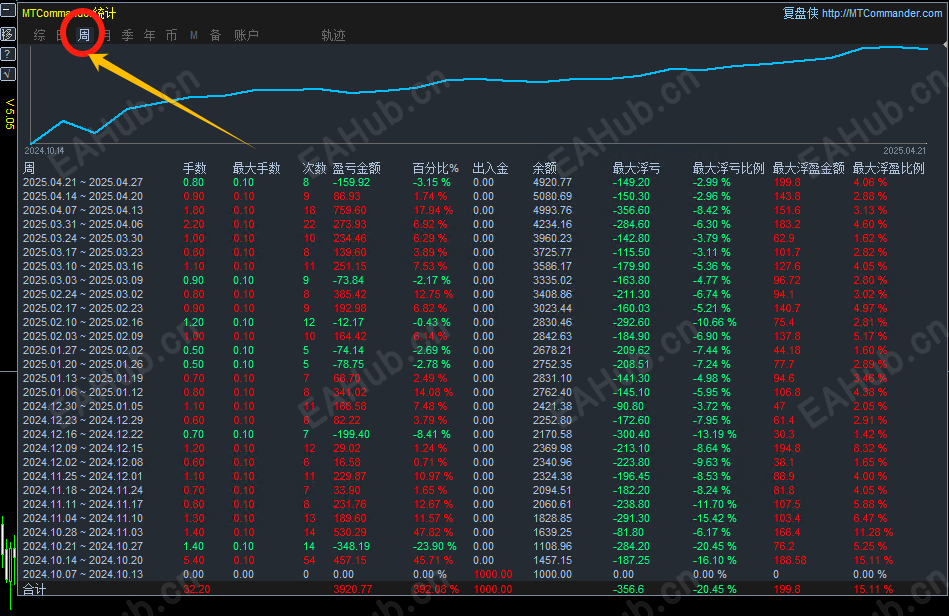Image resolution: width=949 pixels, height=616 pixels.
Task: Click the 2024.10.14 start date on chart axis
Action: tap(44, 151)
